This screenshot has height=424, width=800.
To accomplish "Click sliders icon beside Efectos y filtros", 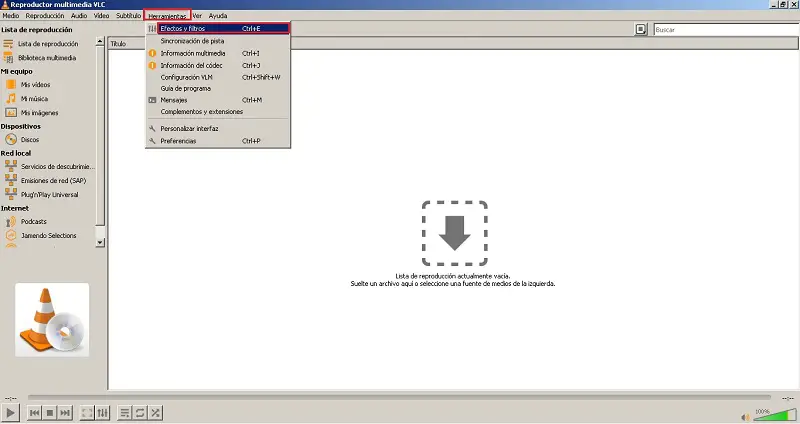I will (152, 29).
